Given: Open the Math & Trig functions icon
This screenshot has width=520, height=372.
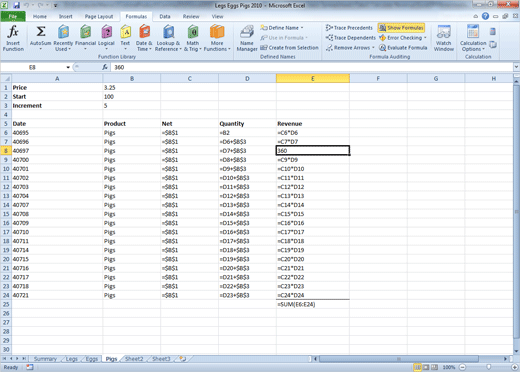Looking at the screenshot, I should [193, 32].
